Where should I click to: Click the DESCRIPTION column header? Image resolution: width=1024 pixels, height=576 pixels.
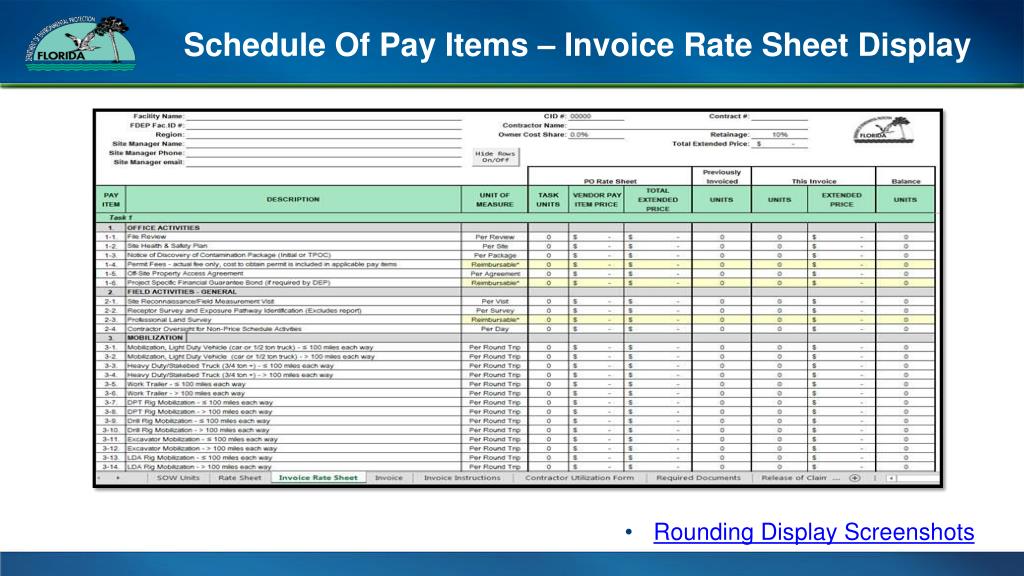(x=293, y=199)
